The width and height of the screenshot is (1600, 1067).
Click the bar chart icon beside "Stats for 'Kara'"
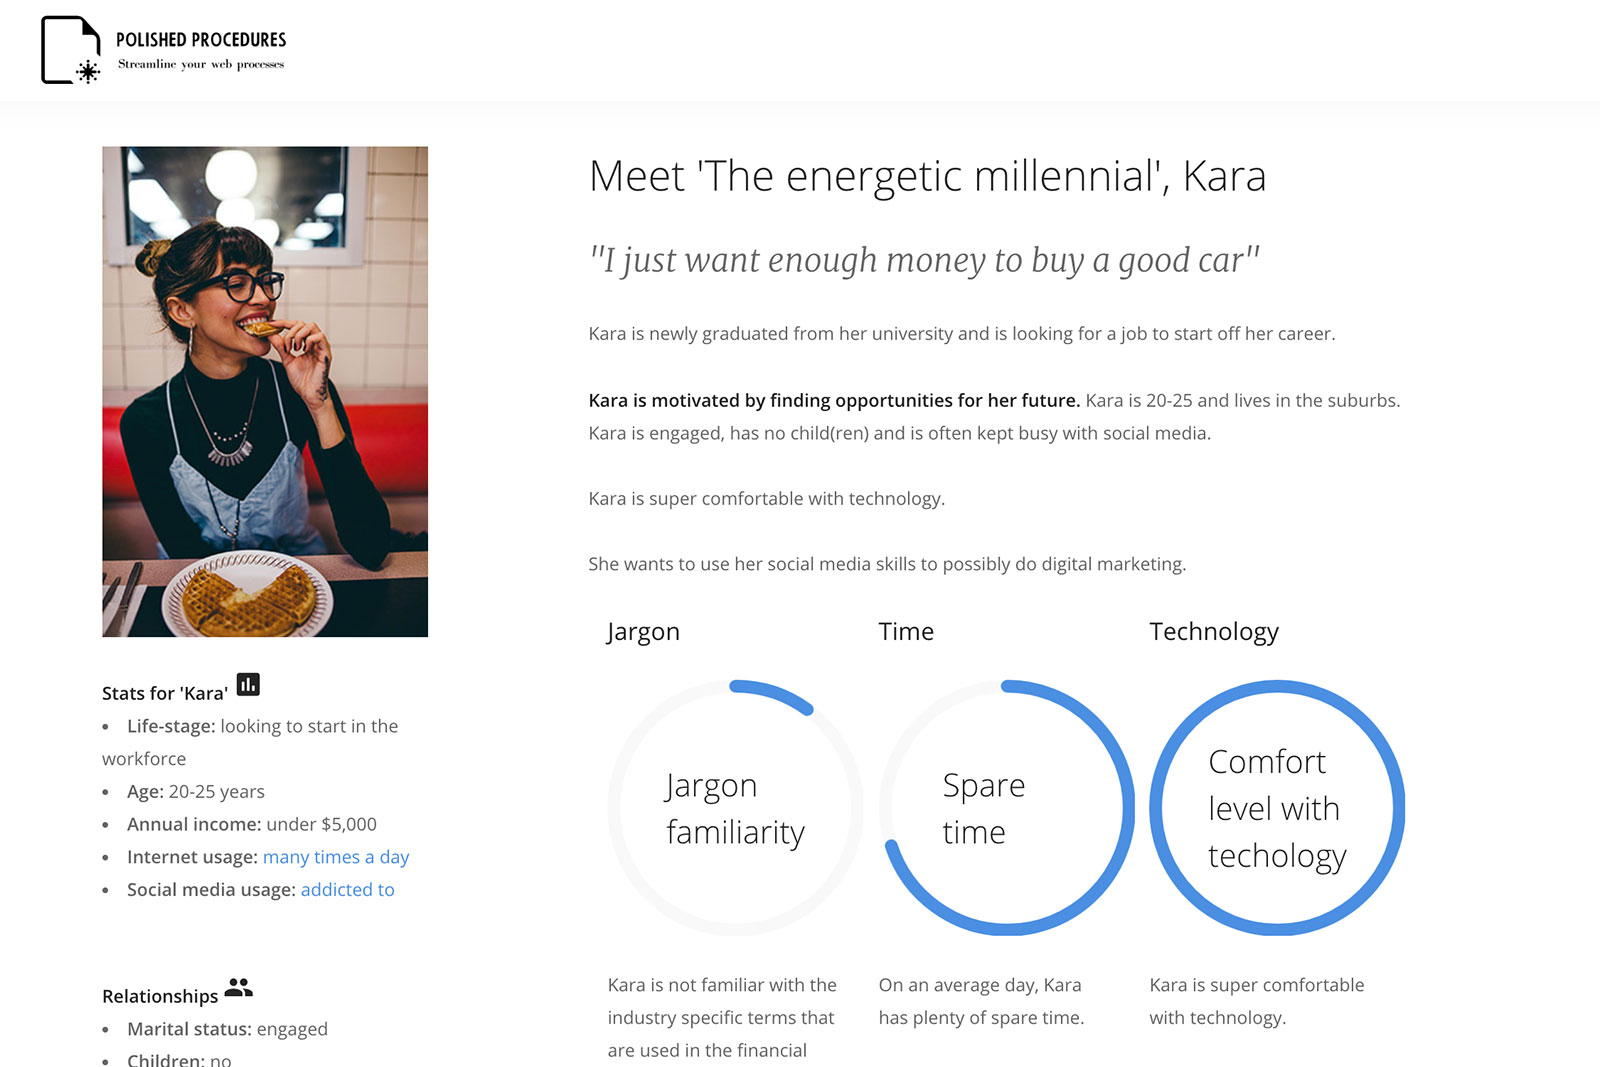pos(248,685)
